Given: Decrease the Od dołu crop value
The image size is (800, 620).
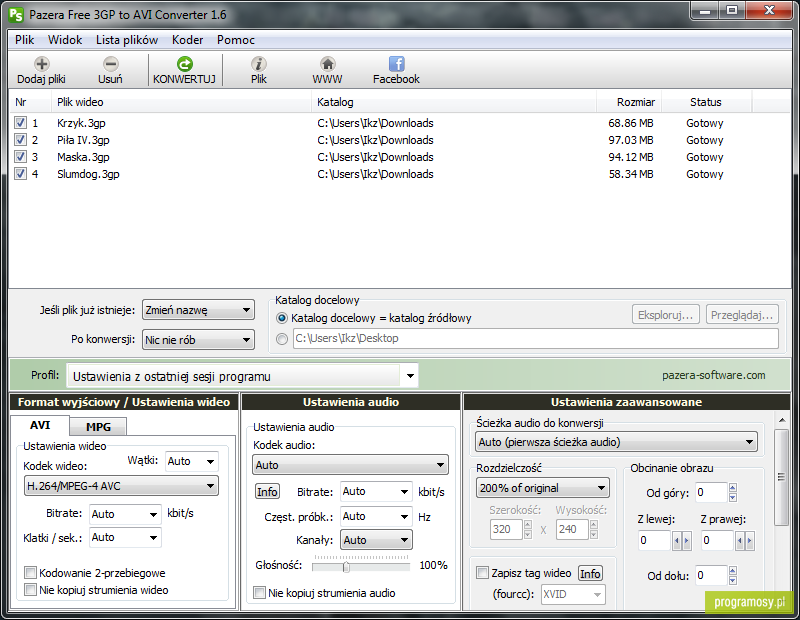Looking at the screenshot, I should point(733,581).
